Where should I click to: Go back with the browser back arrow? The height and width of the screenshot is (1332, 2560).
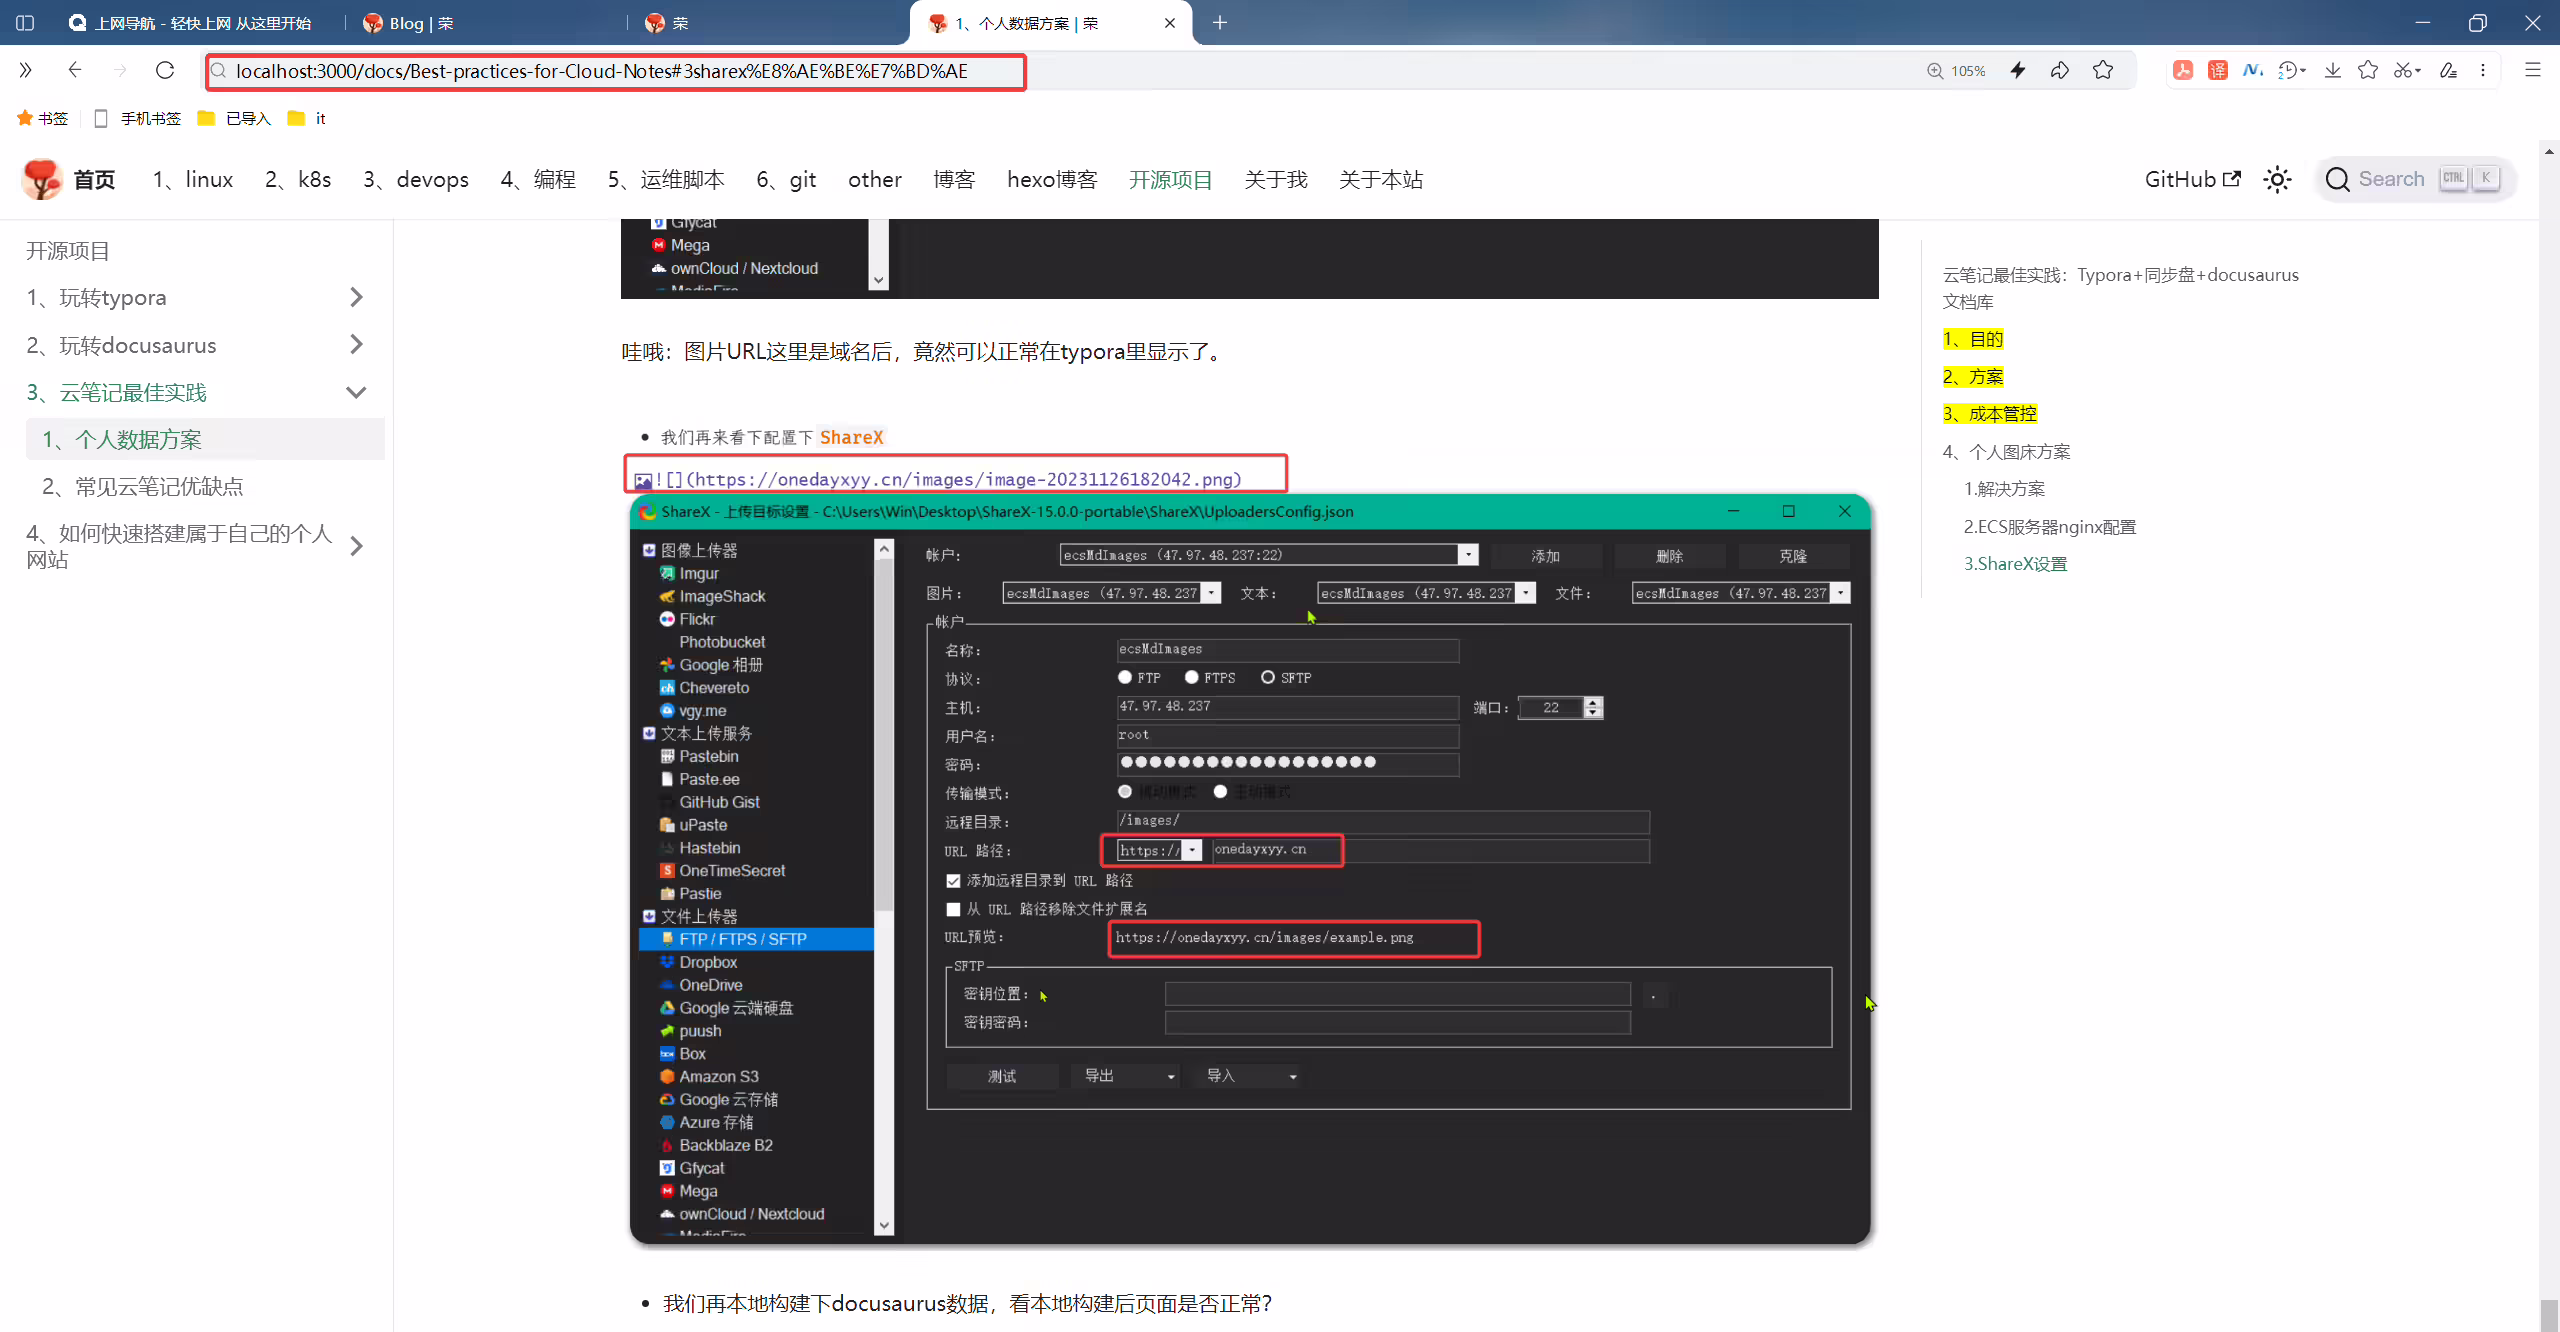point(74,70)
